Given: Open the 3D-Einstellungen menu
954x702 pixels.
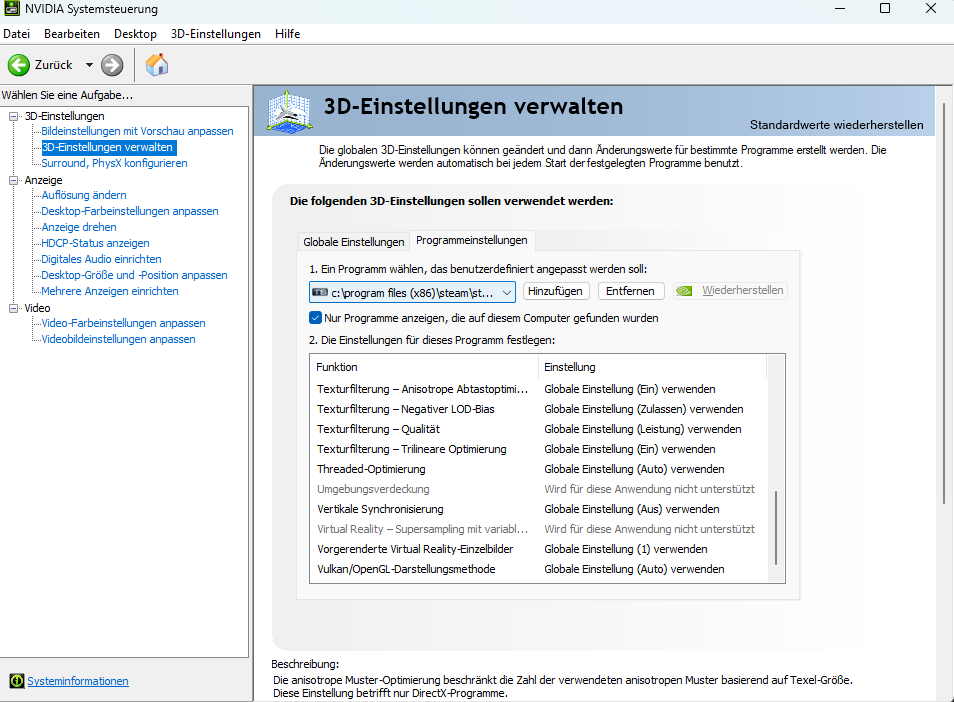Looking at the screenshot, I should 216,34.
